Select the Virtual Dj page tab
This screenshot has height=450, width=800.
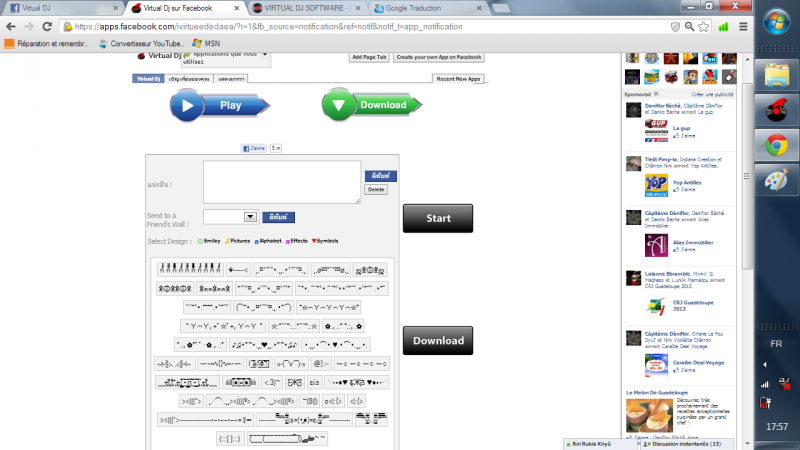pos(148,79)
